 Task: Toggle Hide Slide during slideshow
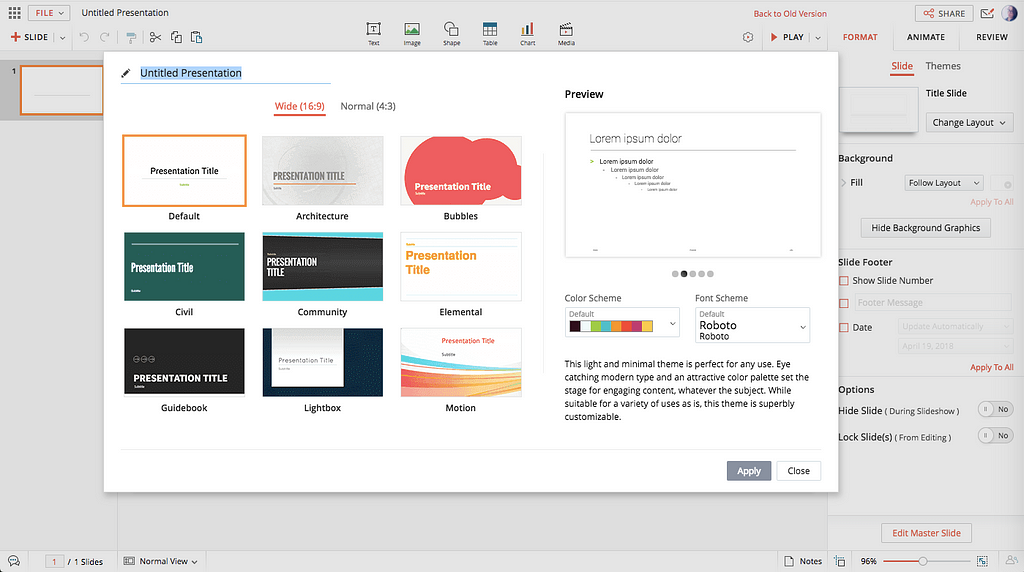pyautogui.click(x=995, y=409)
